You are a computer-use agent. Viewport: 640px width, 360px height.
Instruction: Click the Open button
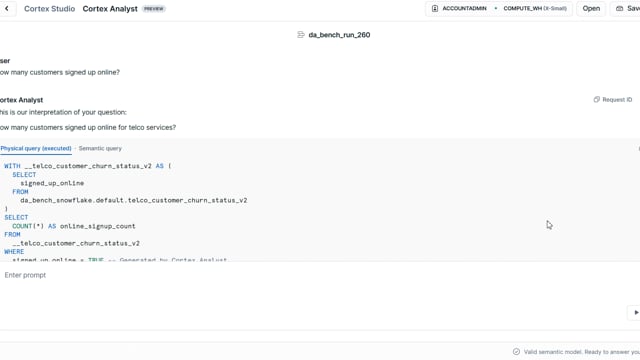[591, 9]
